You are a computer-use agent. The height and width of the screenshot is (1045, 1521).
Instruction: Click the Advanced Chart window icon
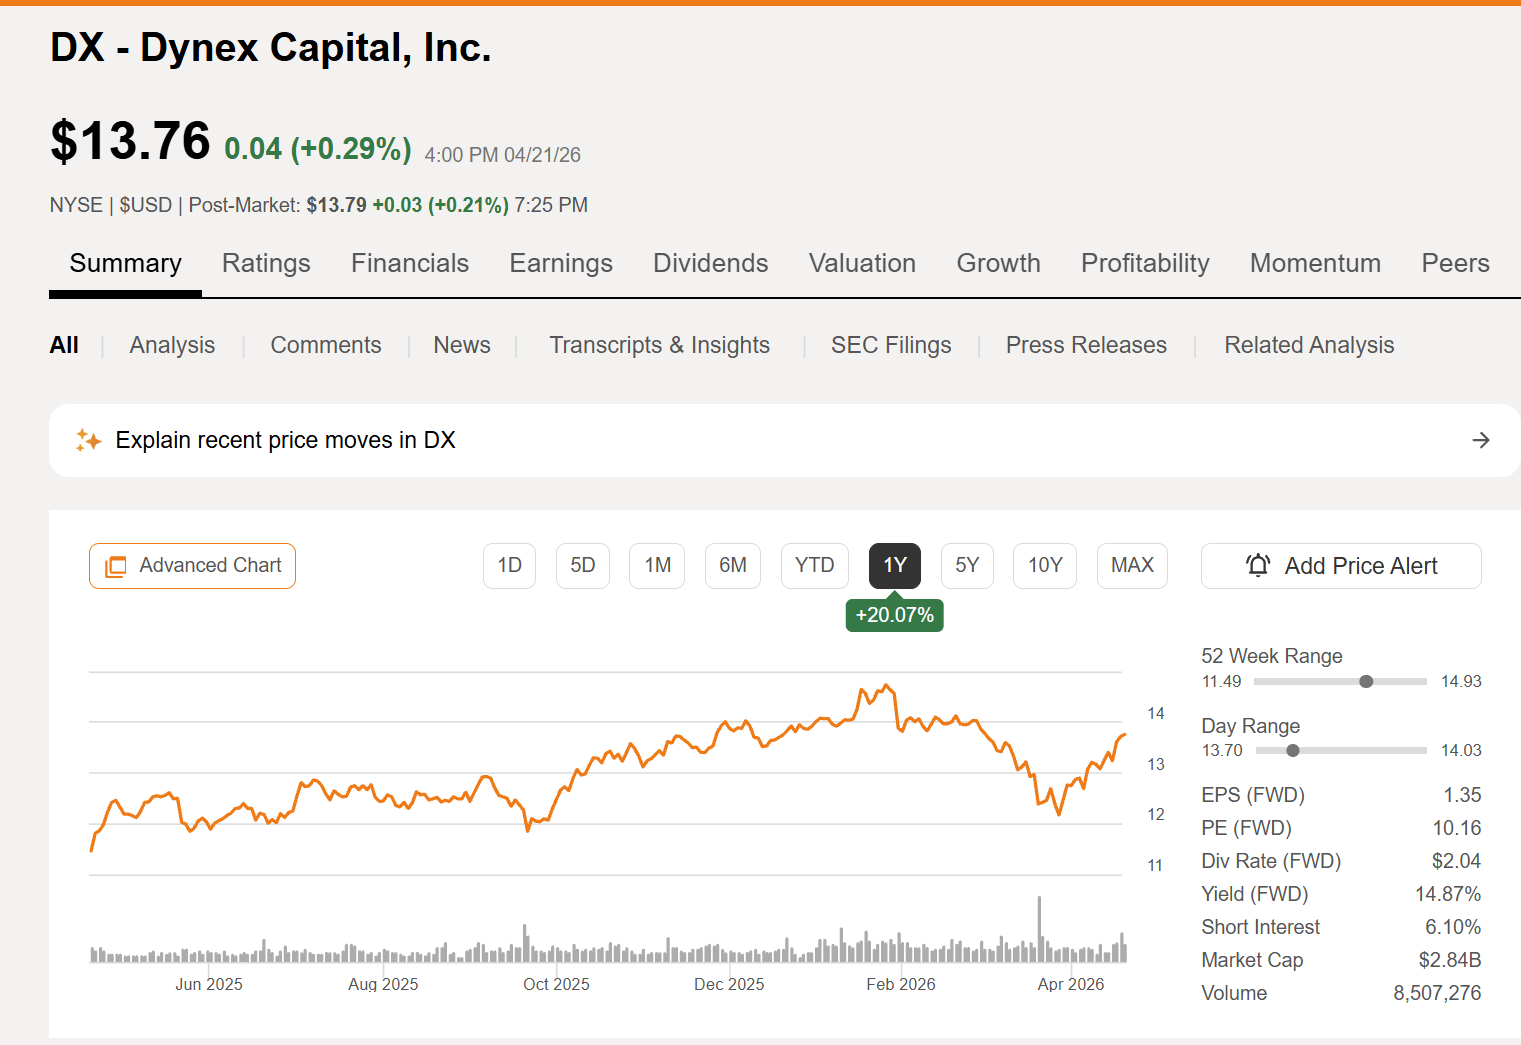[x=116, y=566]
